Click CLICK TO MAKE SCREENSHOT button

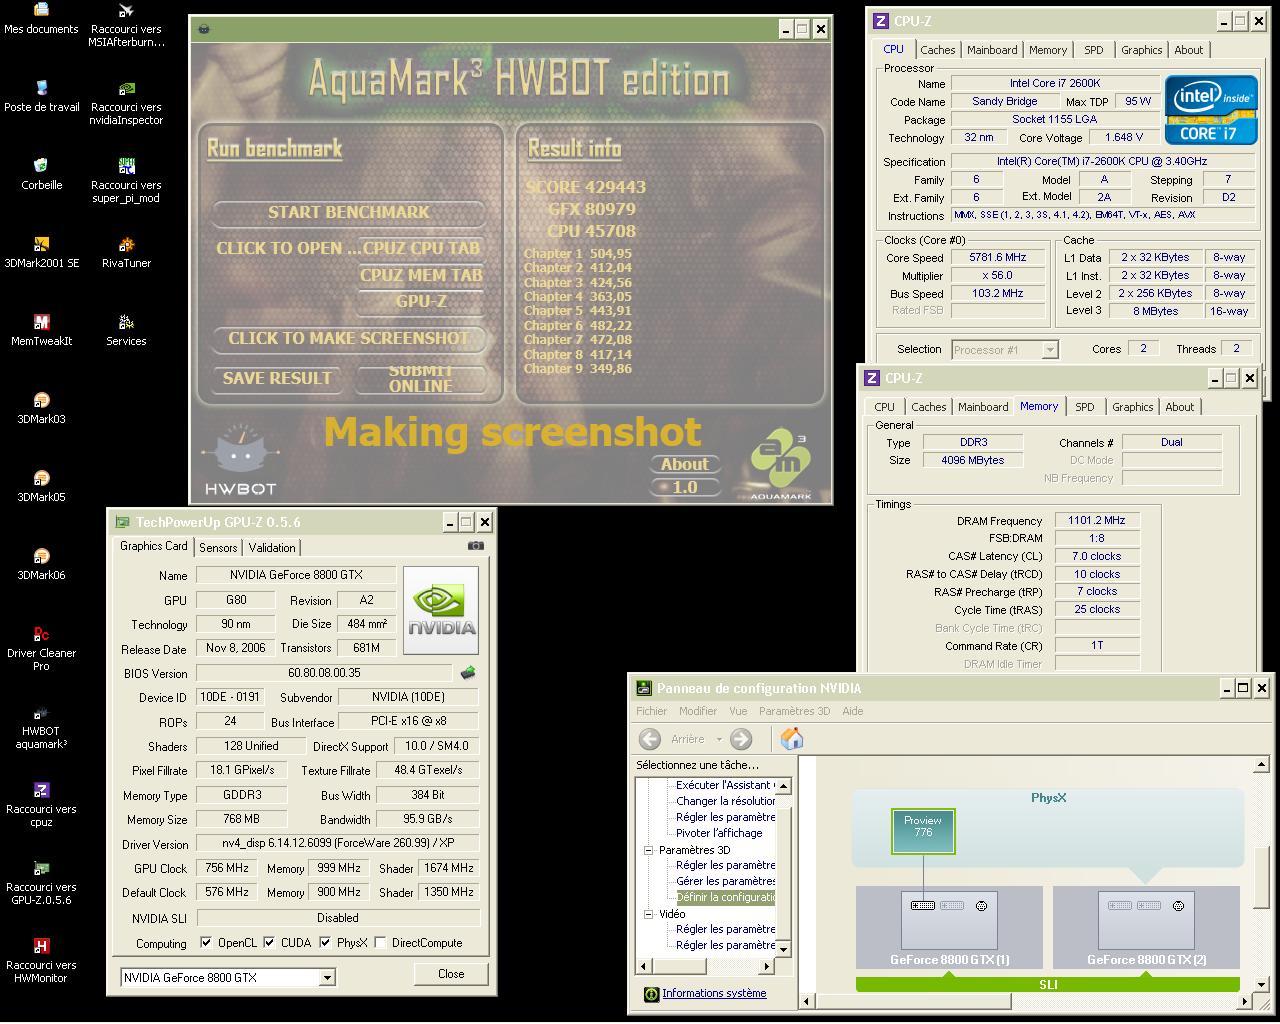tap(348, 338)
